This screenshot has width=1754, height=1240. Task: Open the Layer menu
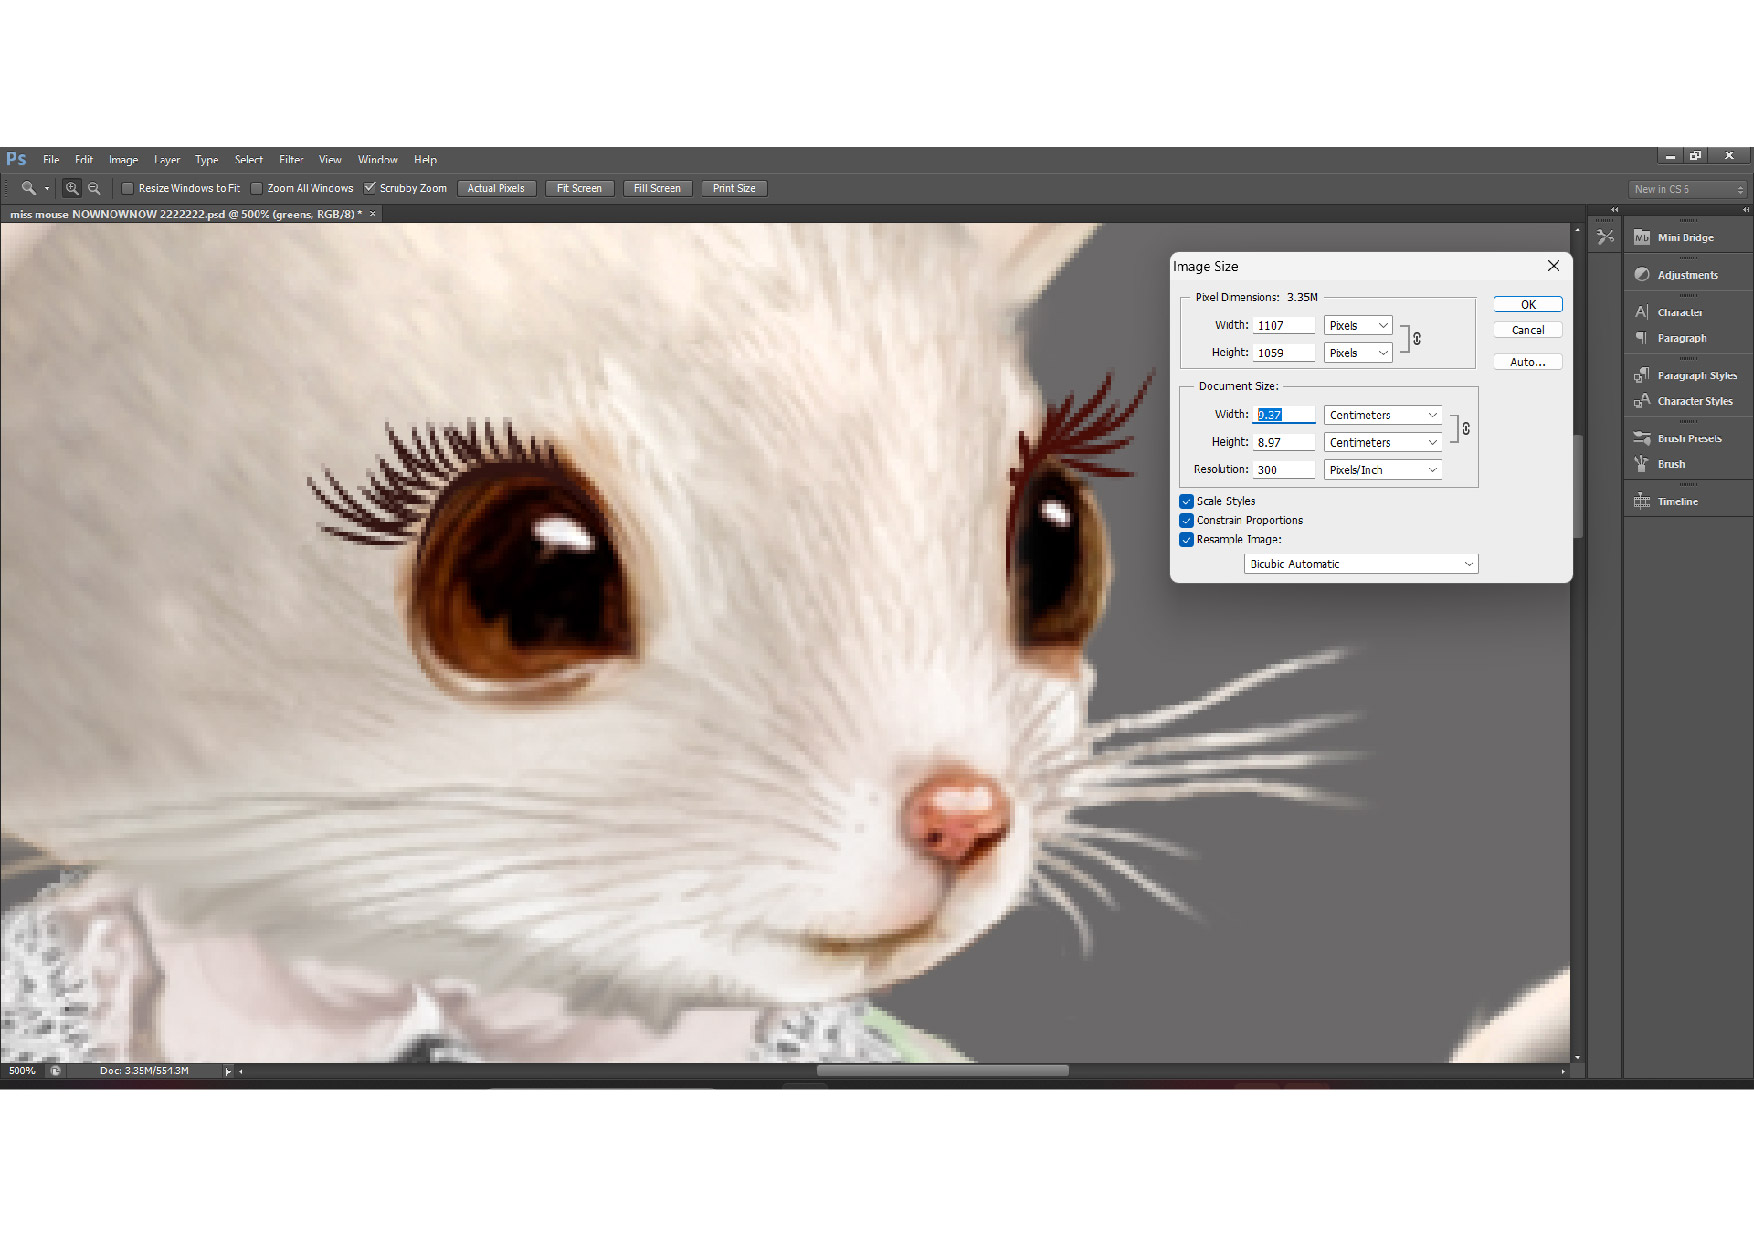[167, 160]
